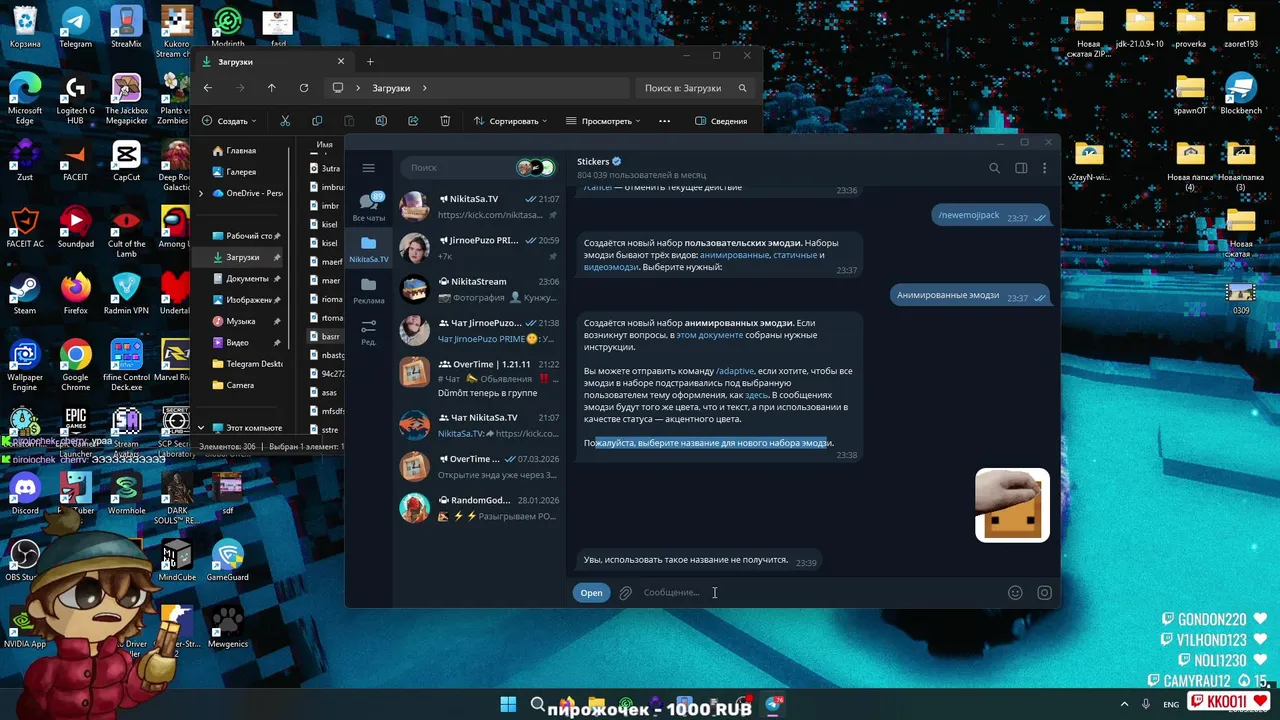Image resolution: width=1280 pixels, height=720 pixels.
Task: Go up one folder in Explorer
Action: [x=271, y=88]
